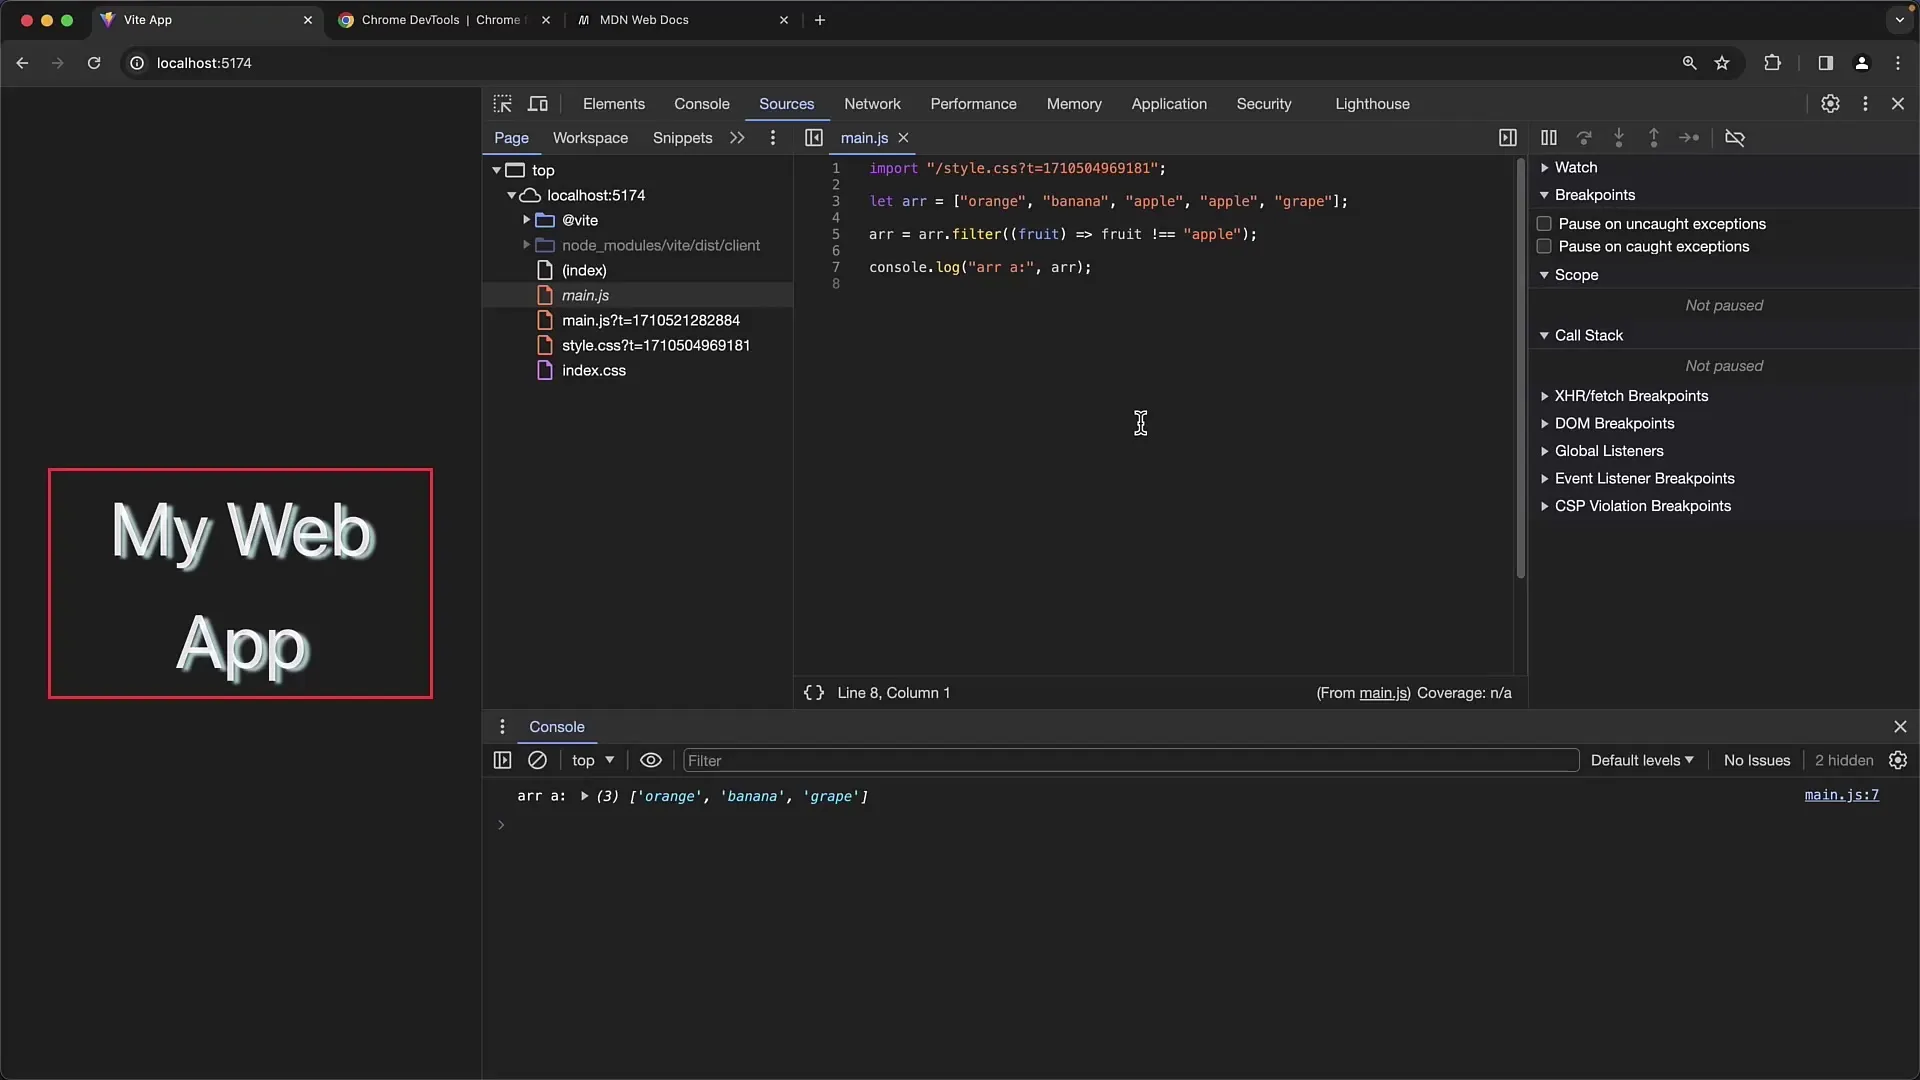This screenshot has width=1920, height=1080.
Task: Click the more navigator tabs chevron
Action: coord(737,138)
